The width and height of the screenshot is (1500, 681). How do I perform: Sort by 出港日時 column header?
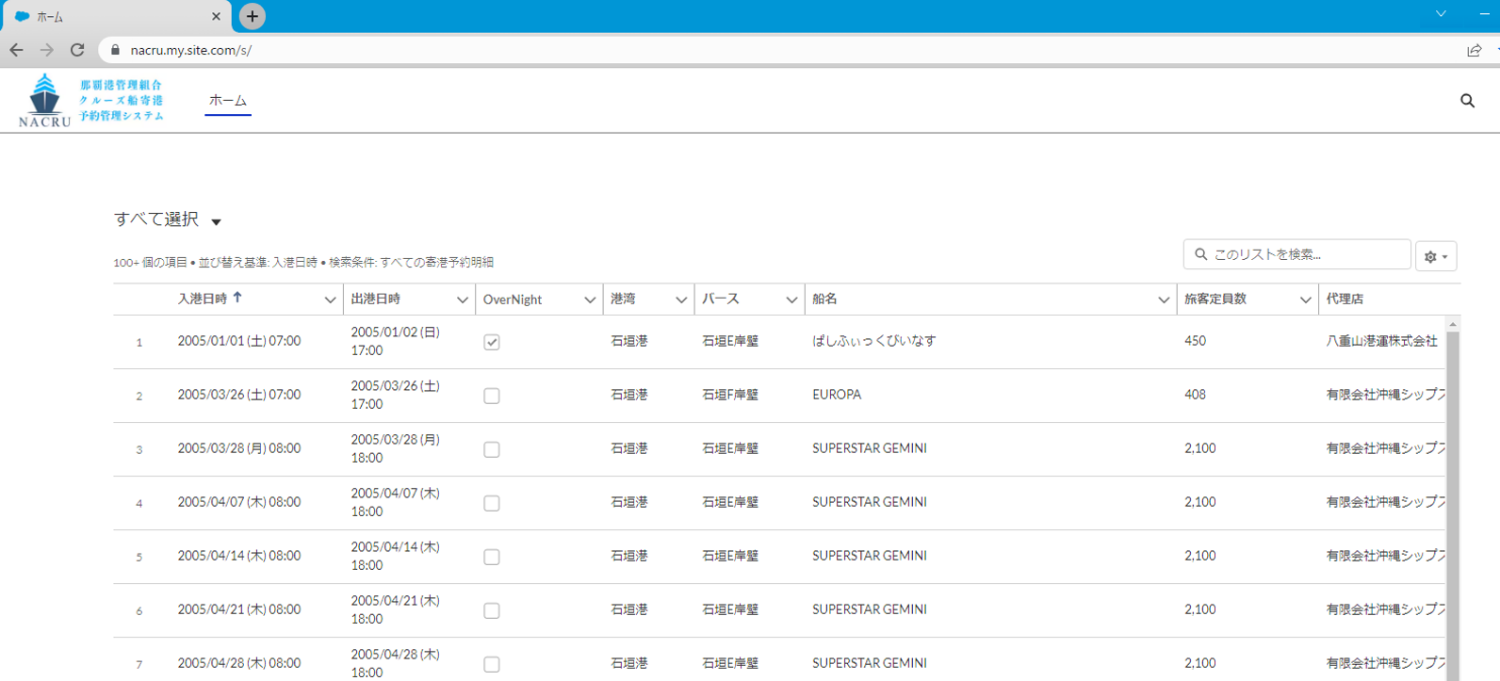pyautogui.click(x=375, y=298)
